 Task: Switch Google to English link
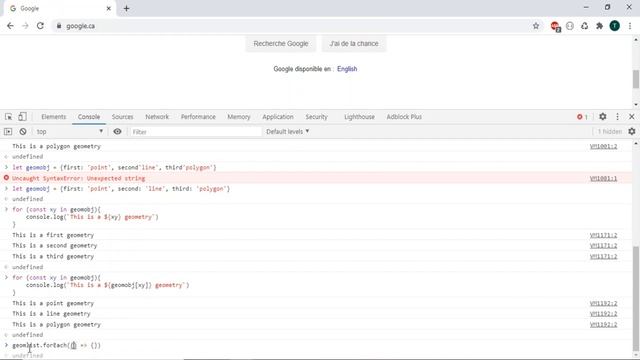tap(347, 69)
